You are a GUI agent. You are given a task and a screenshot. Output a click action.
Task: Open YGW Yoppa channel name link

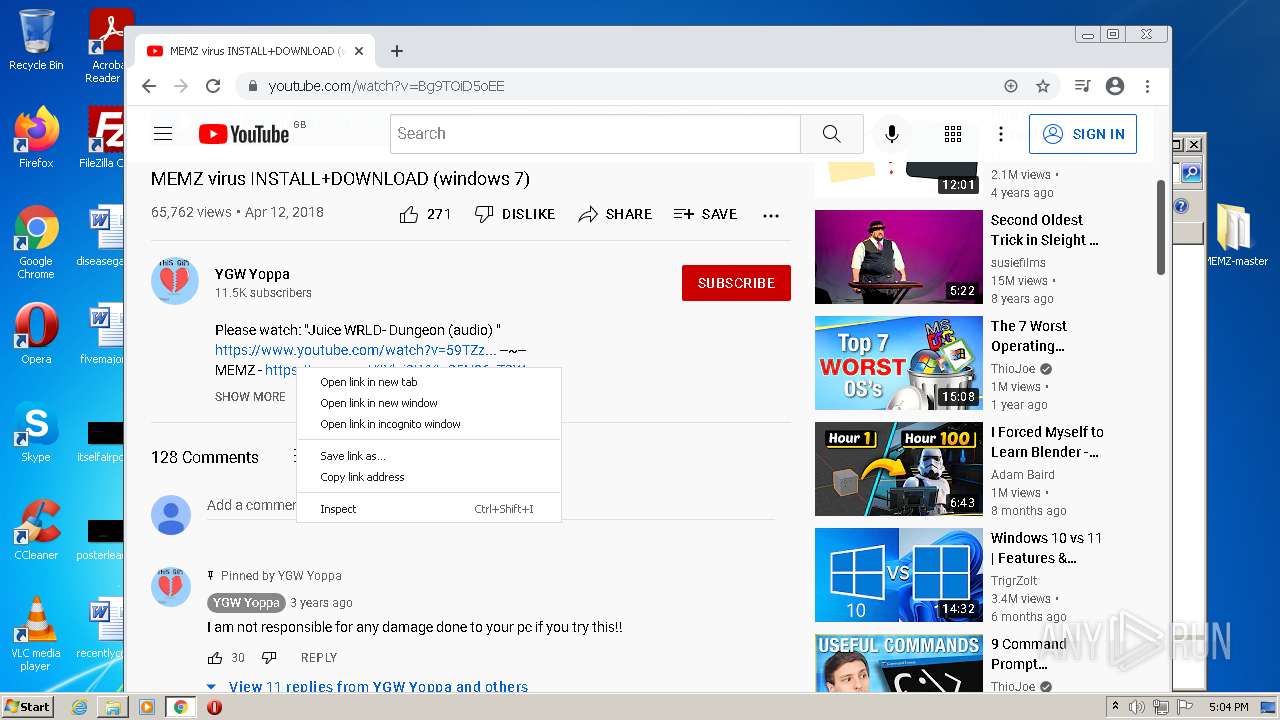click(252, 274)
